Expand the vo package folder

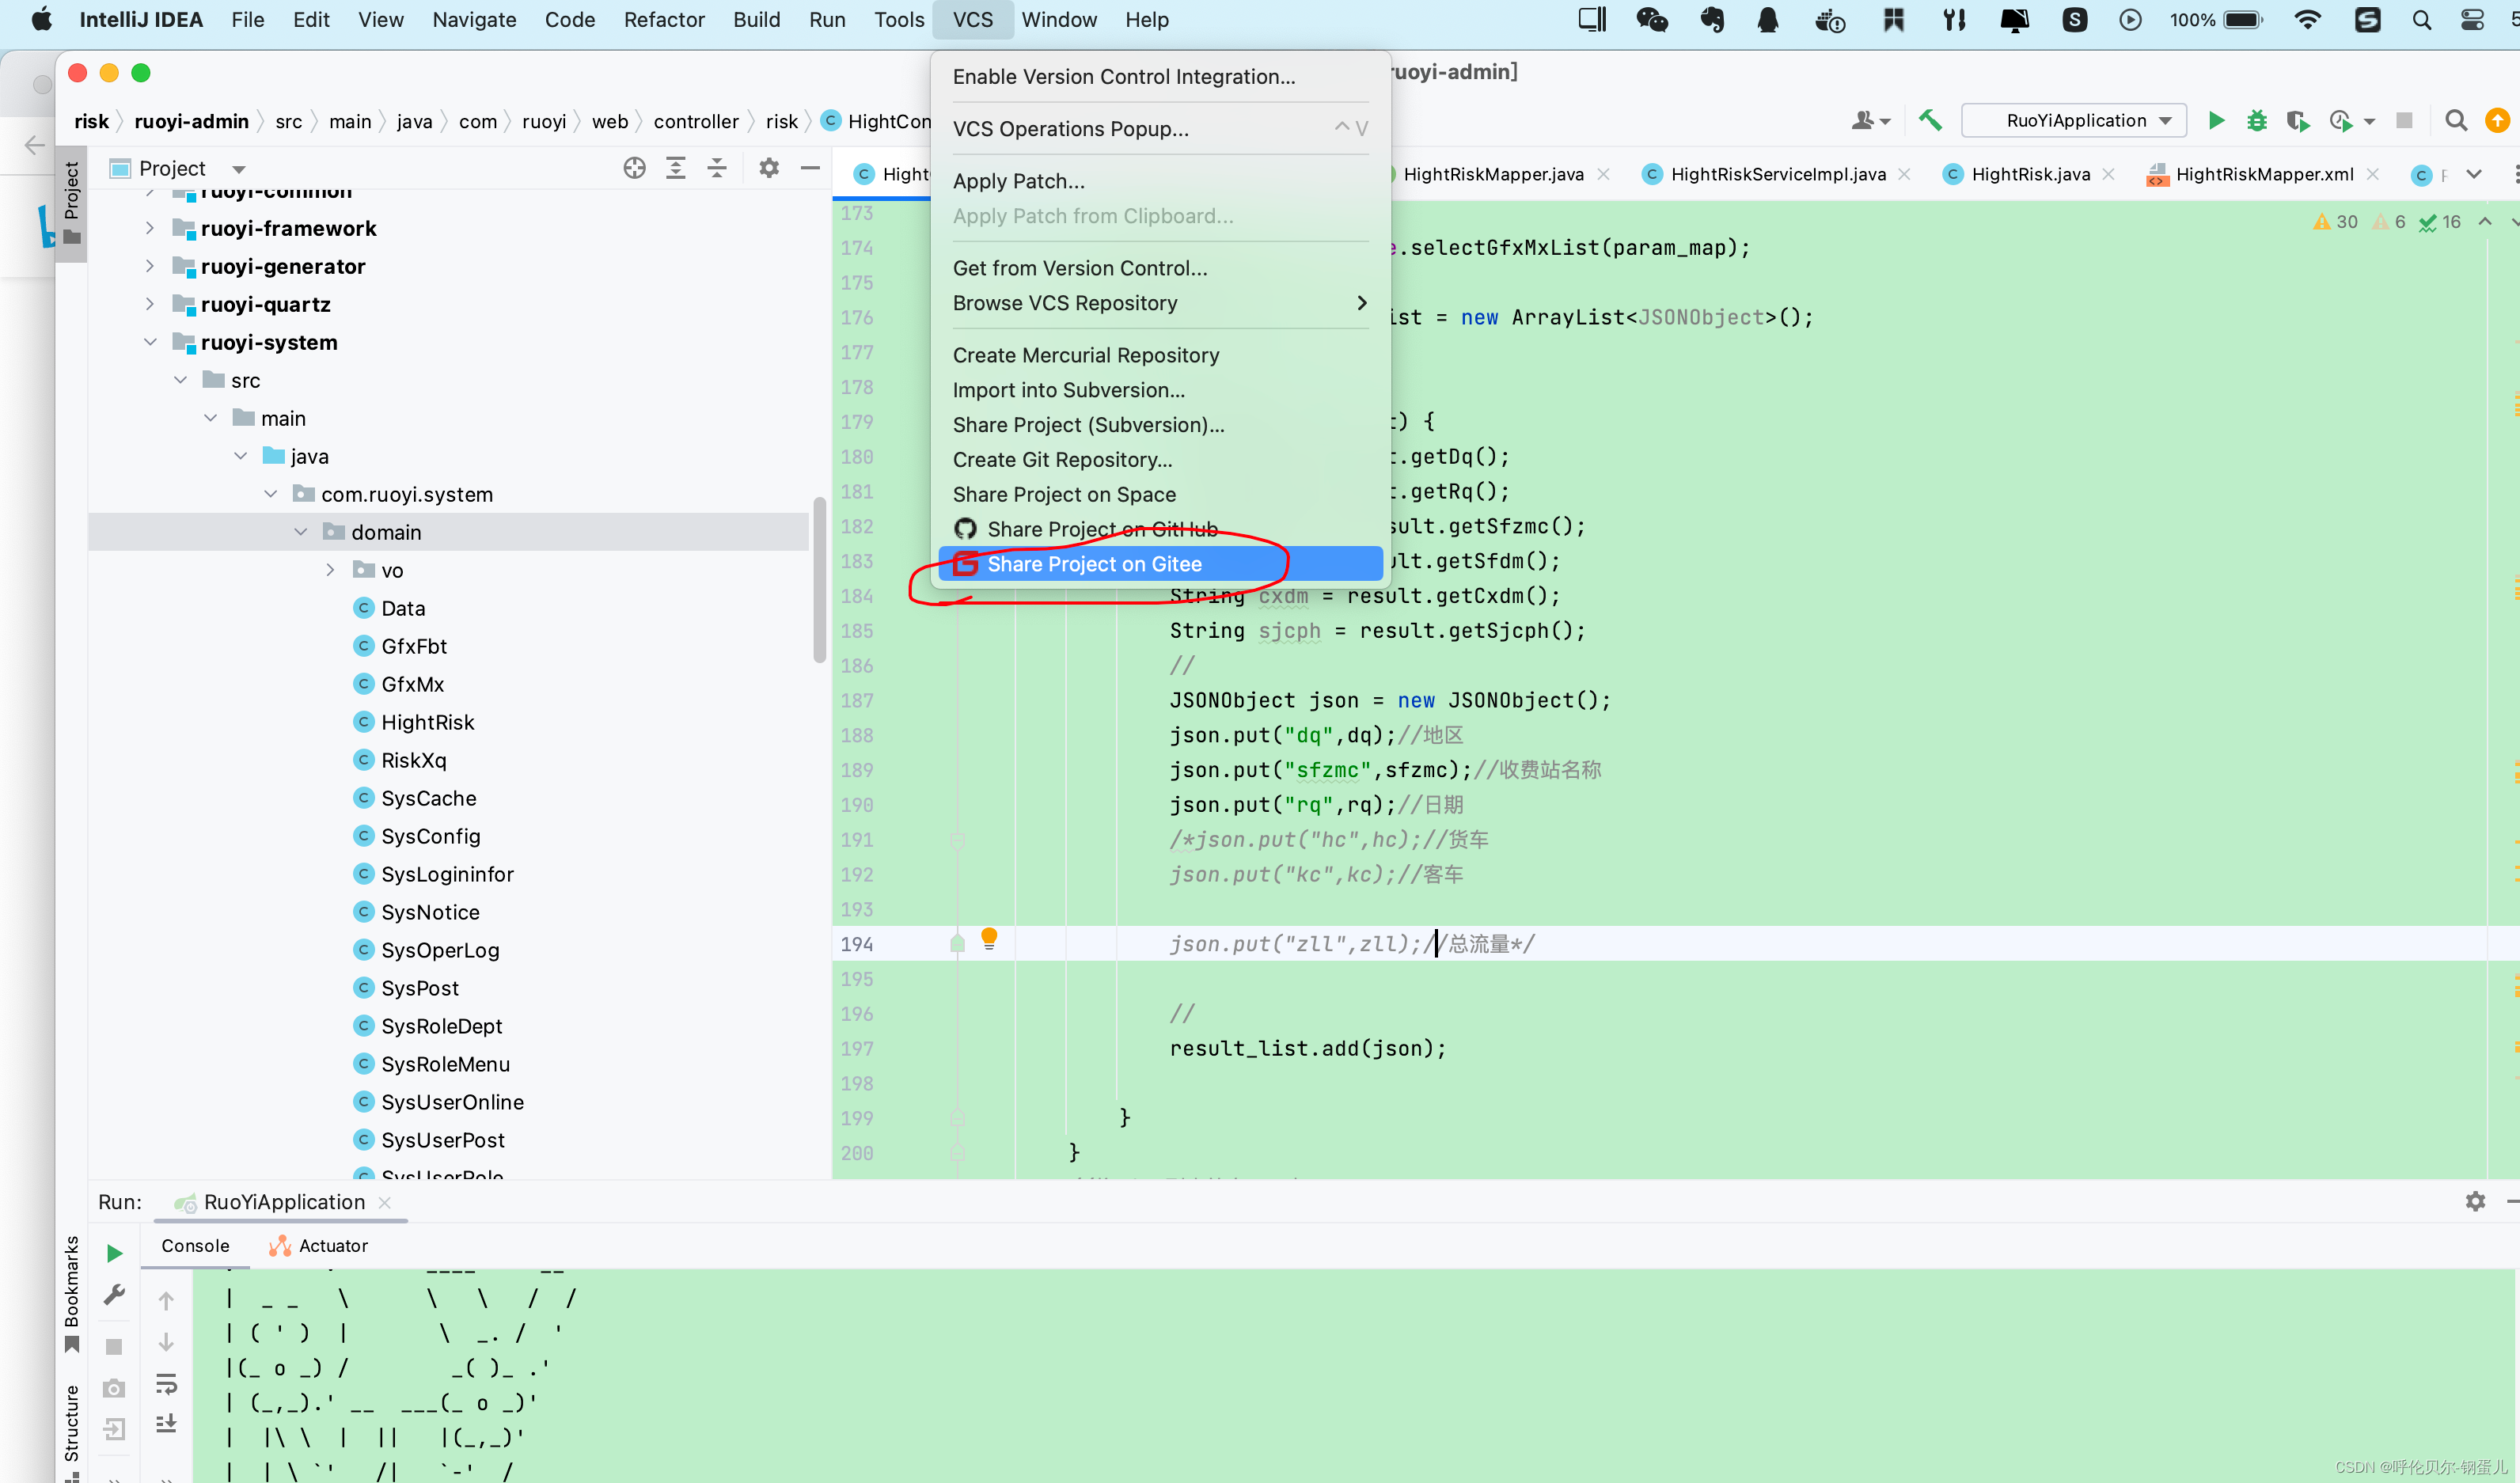[x=330, y=570]
